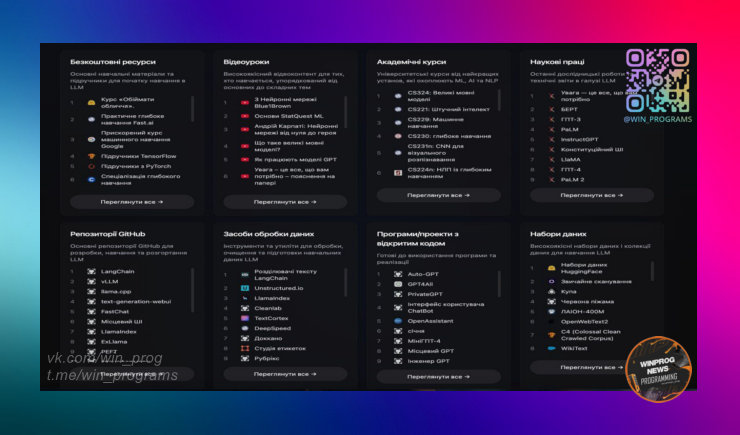
Task: Click the Coursera icon beside Спеціалізація глибокого навчання
Action: coord(92,179)
